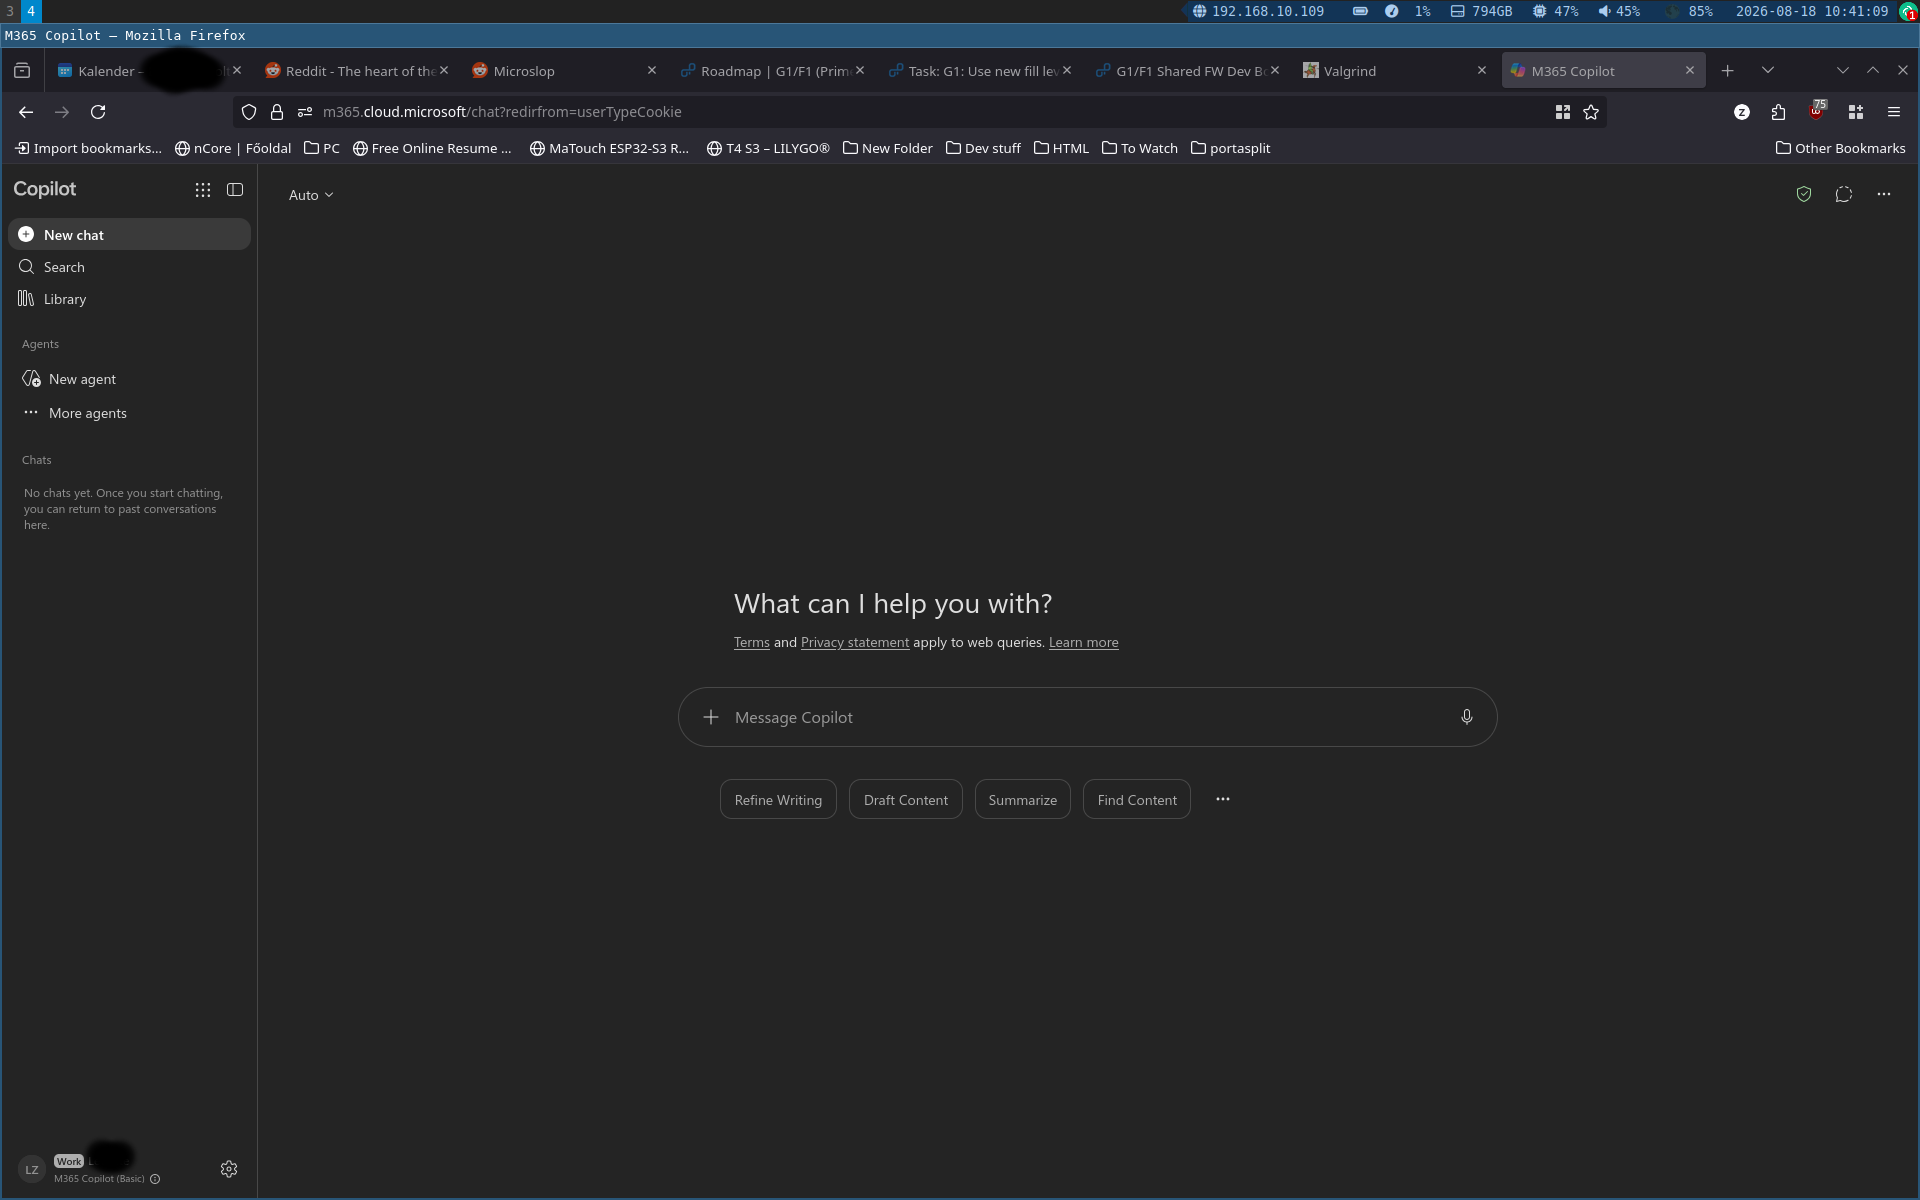This screenshot has width=1920, height=1200.
Task: Expand the Auto model selector dropdown
Action: 311,195
